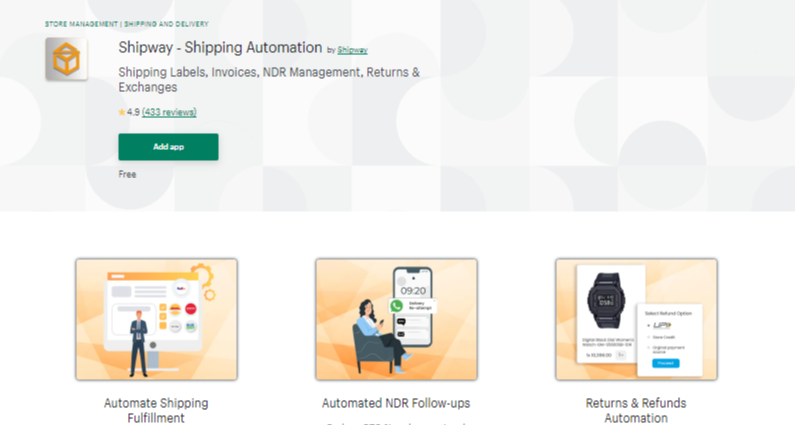Click the green Add app button
The image size is (795, 425).
click(168, 147)
